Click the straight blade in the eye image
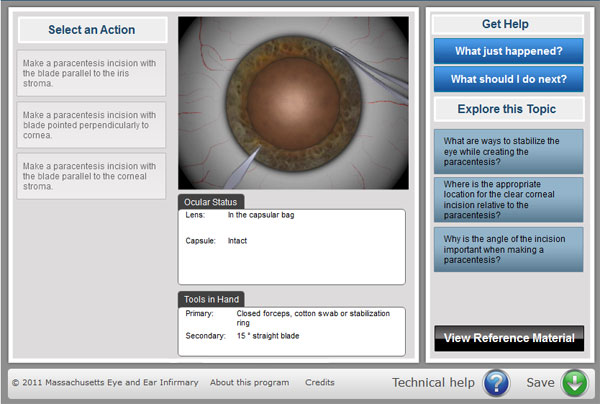The height and width of the screenshot is (404, 600). pos(242,168)
